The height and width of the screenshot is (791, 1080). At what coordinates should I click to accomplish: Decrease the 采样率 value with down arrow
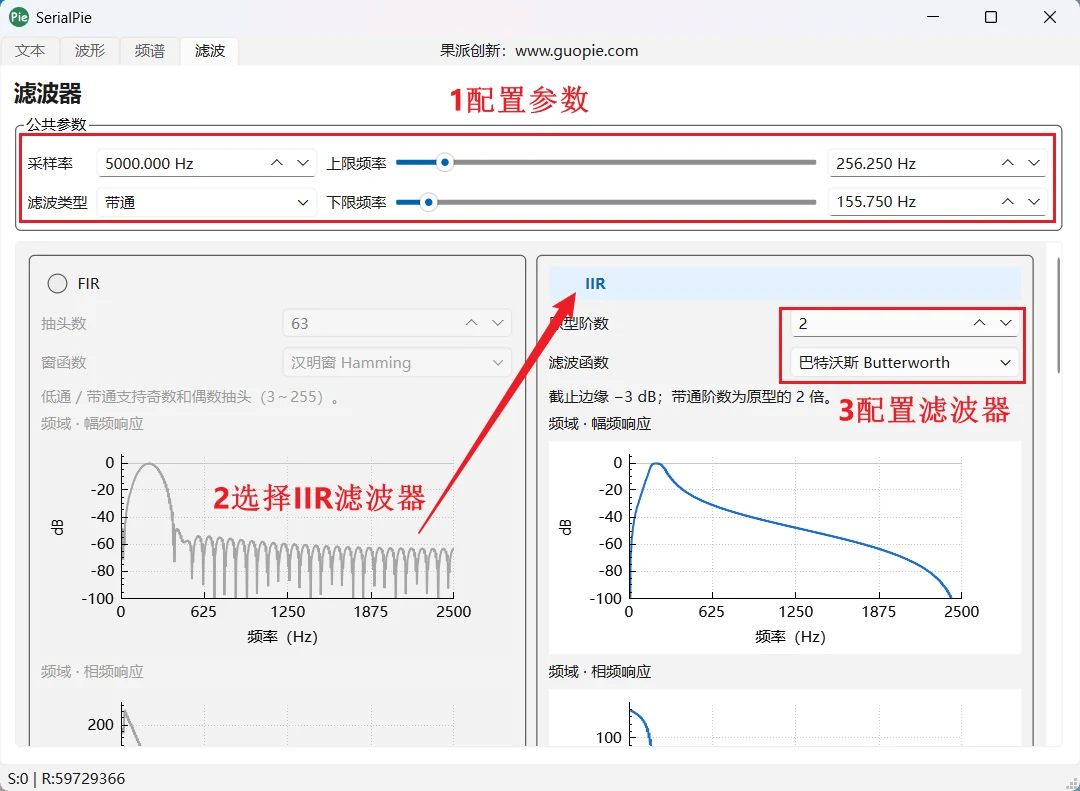point(303,163)
